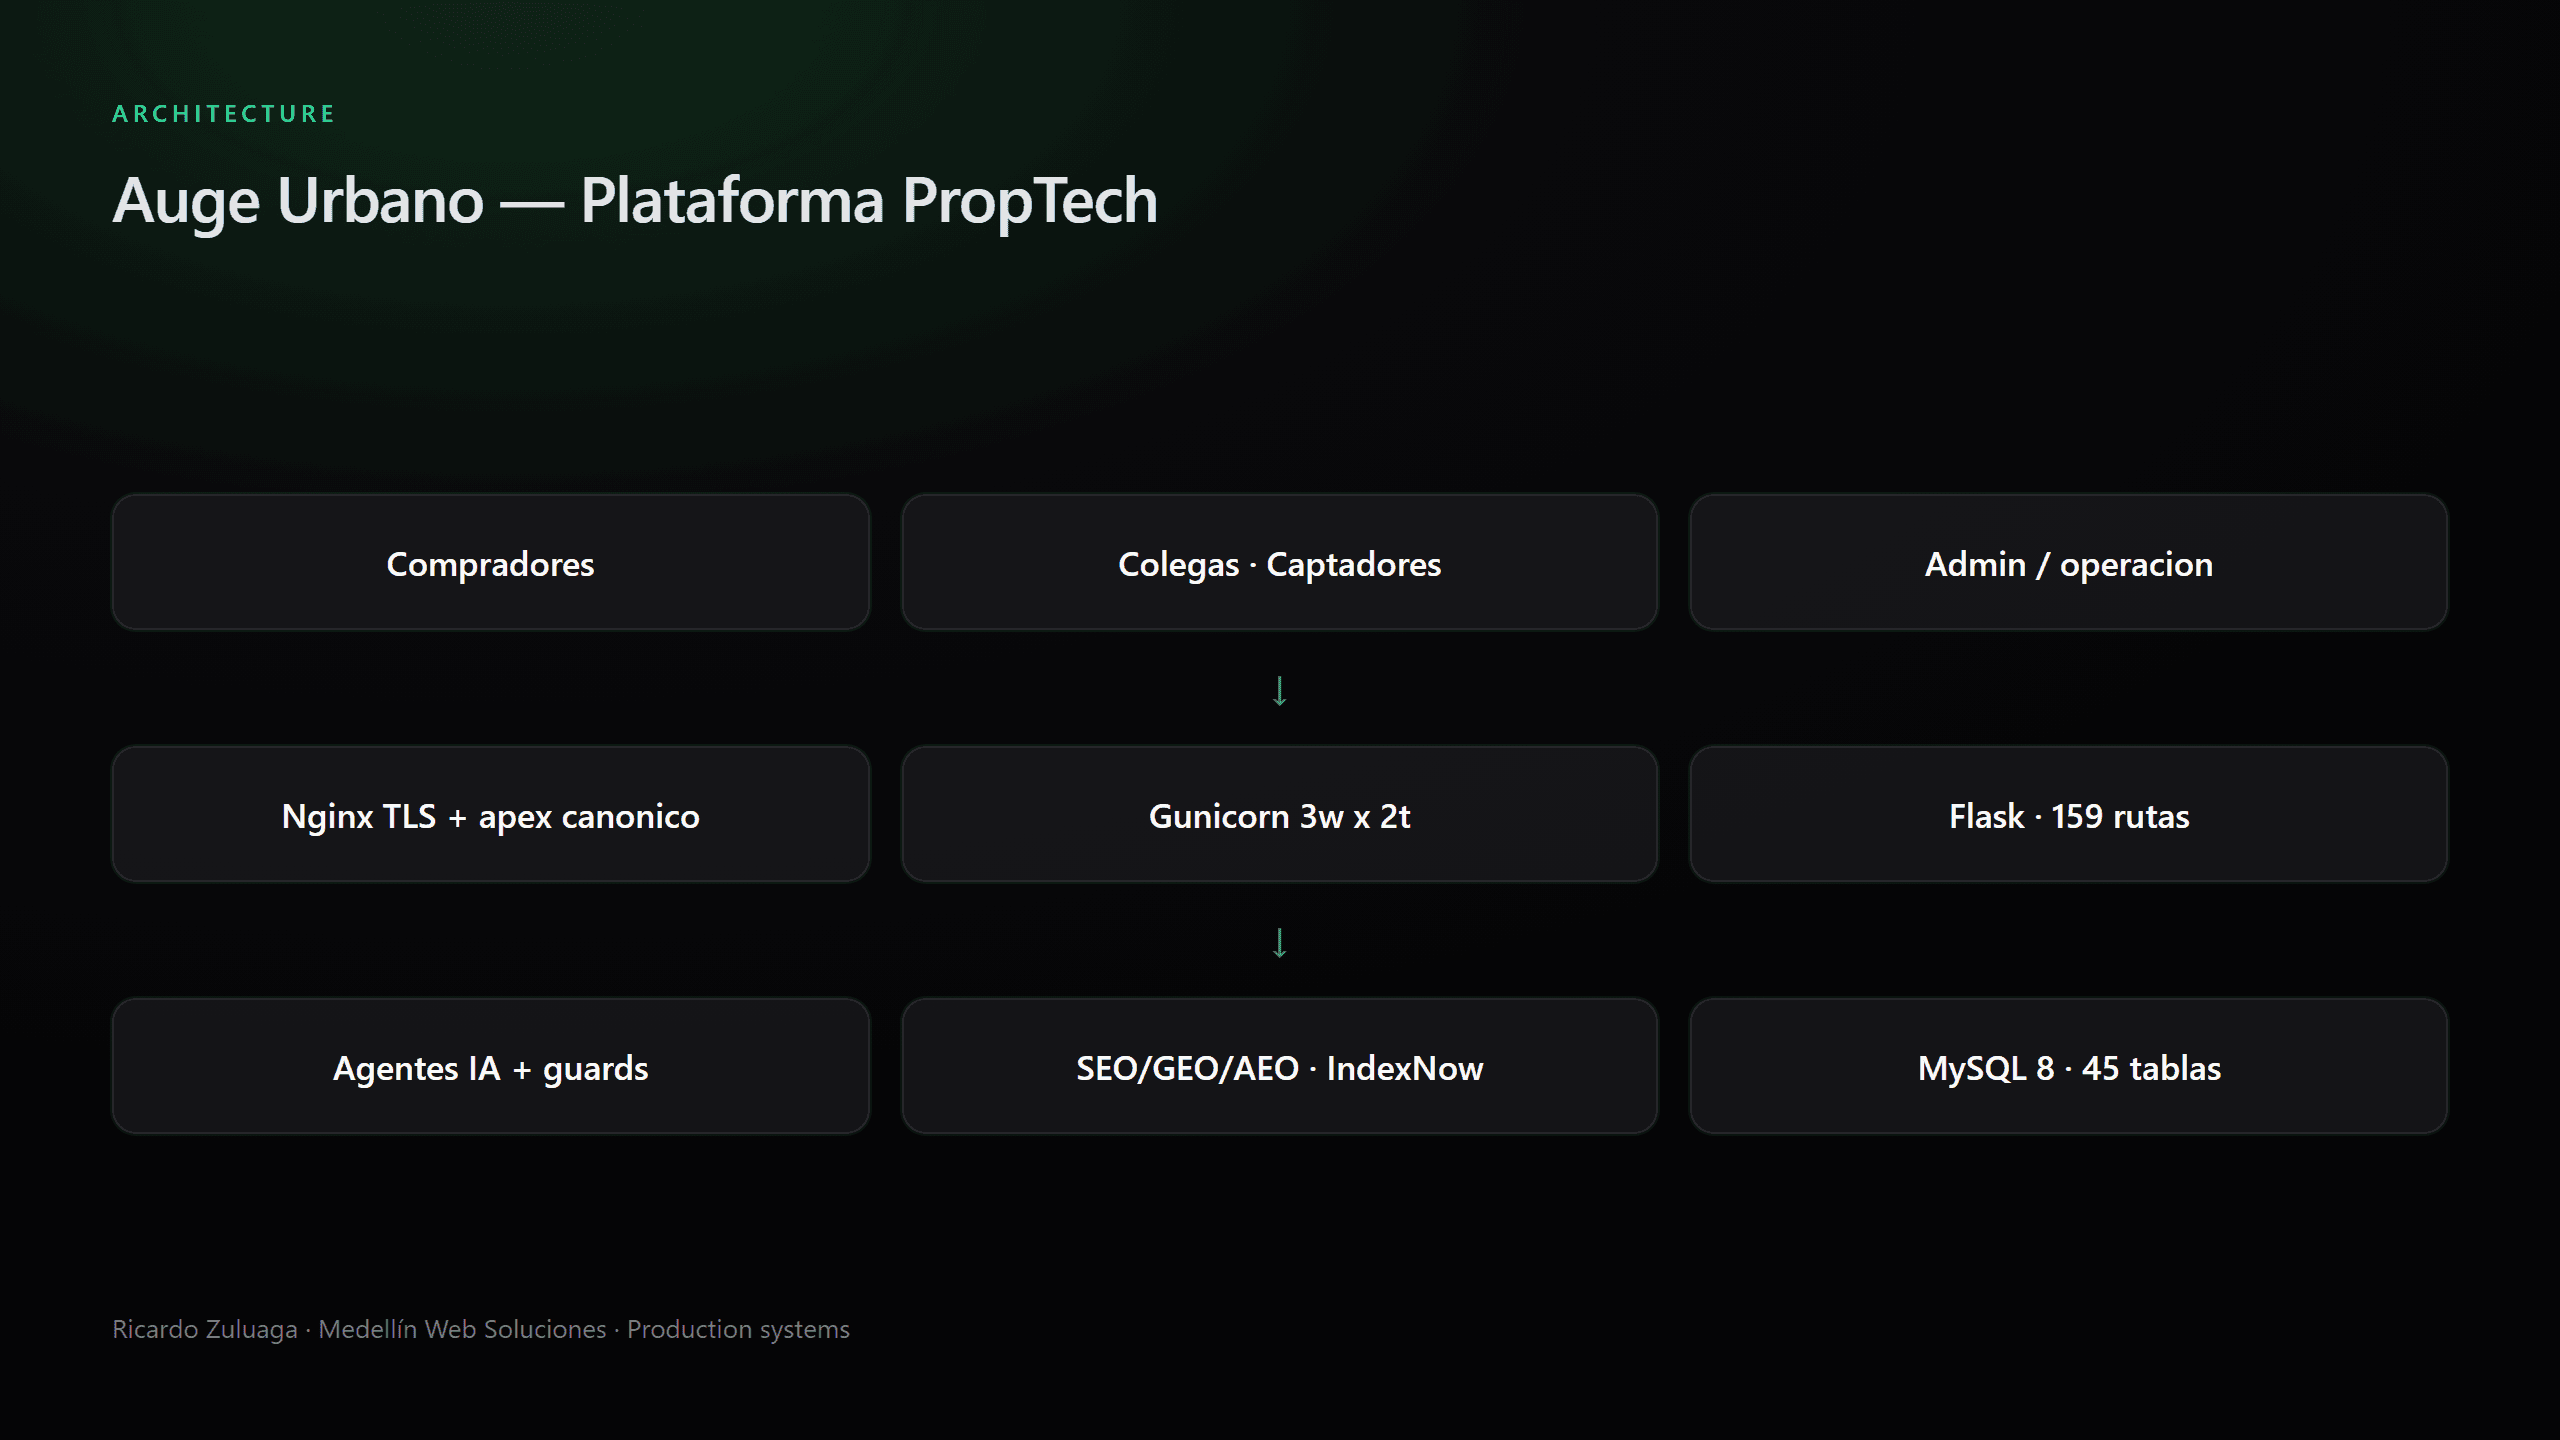Click the ARCHITECTURE heading label

(x=224, y=114)
